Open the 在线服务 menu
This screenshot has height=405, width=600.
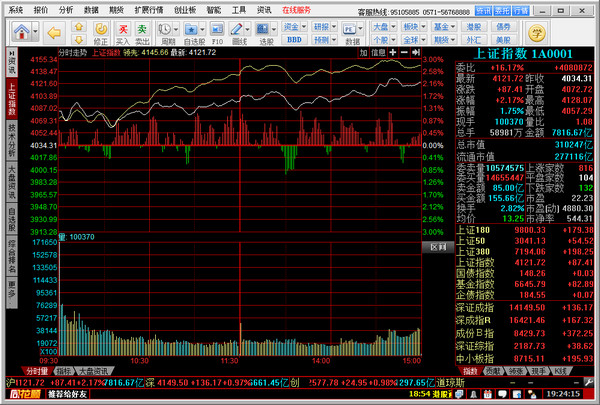[297, 10]
